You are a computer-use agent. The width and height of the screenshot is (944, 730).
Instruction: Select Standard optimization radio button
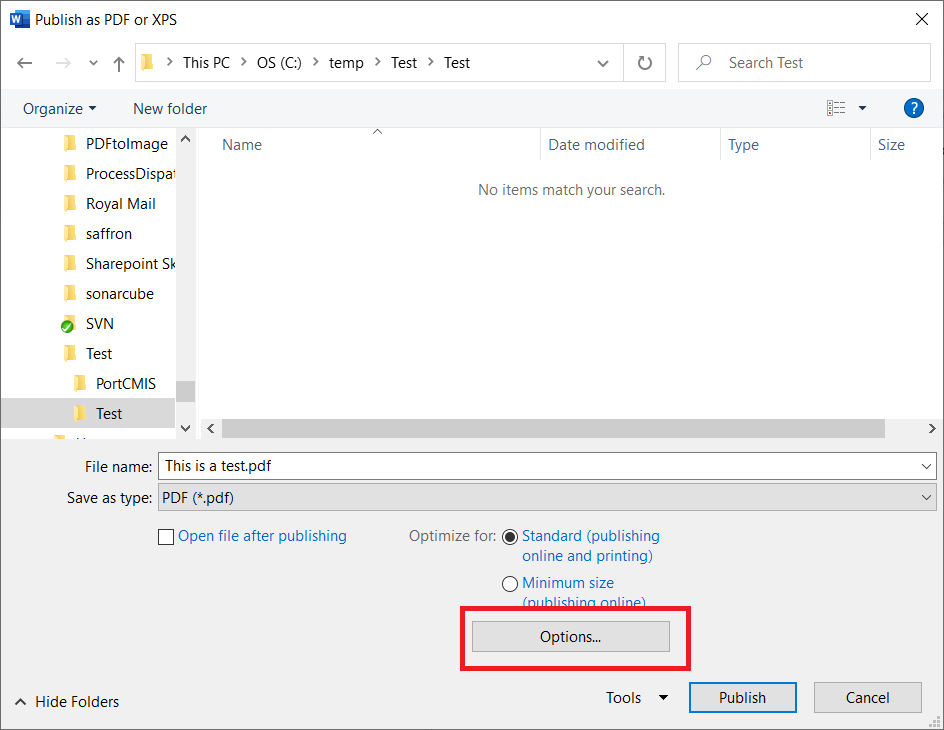pyautogui.click(x=510, y=537)
